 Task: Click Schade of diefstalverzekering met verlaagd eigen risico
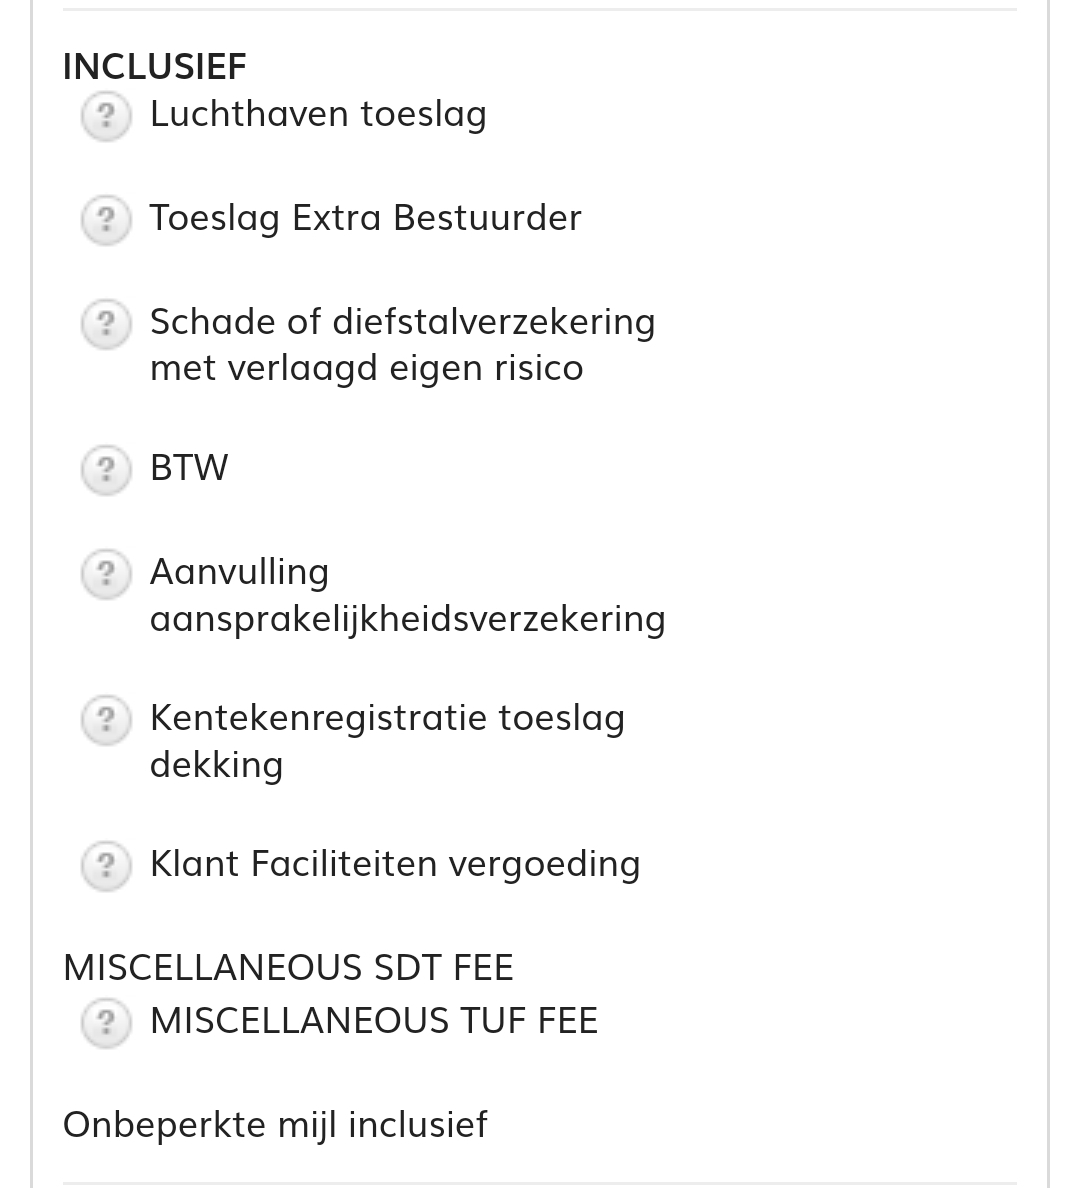[x=402, y=344]
